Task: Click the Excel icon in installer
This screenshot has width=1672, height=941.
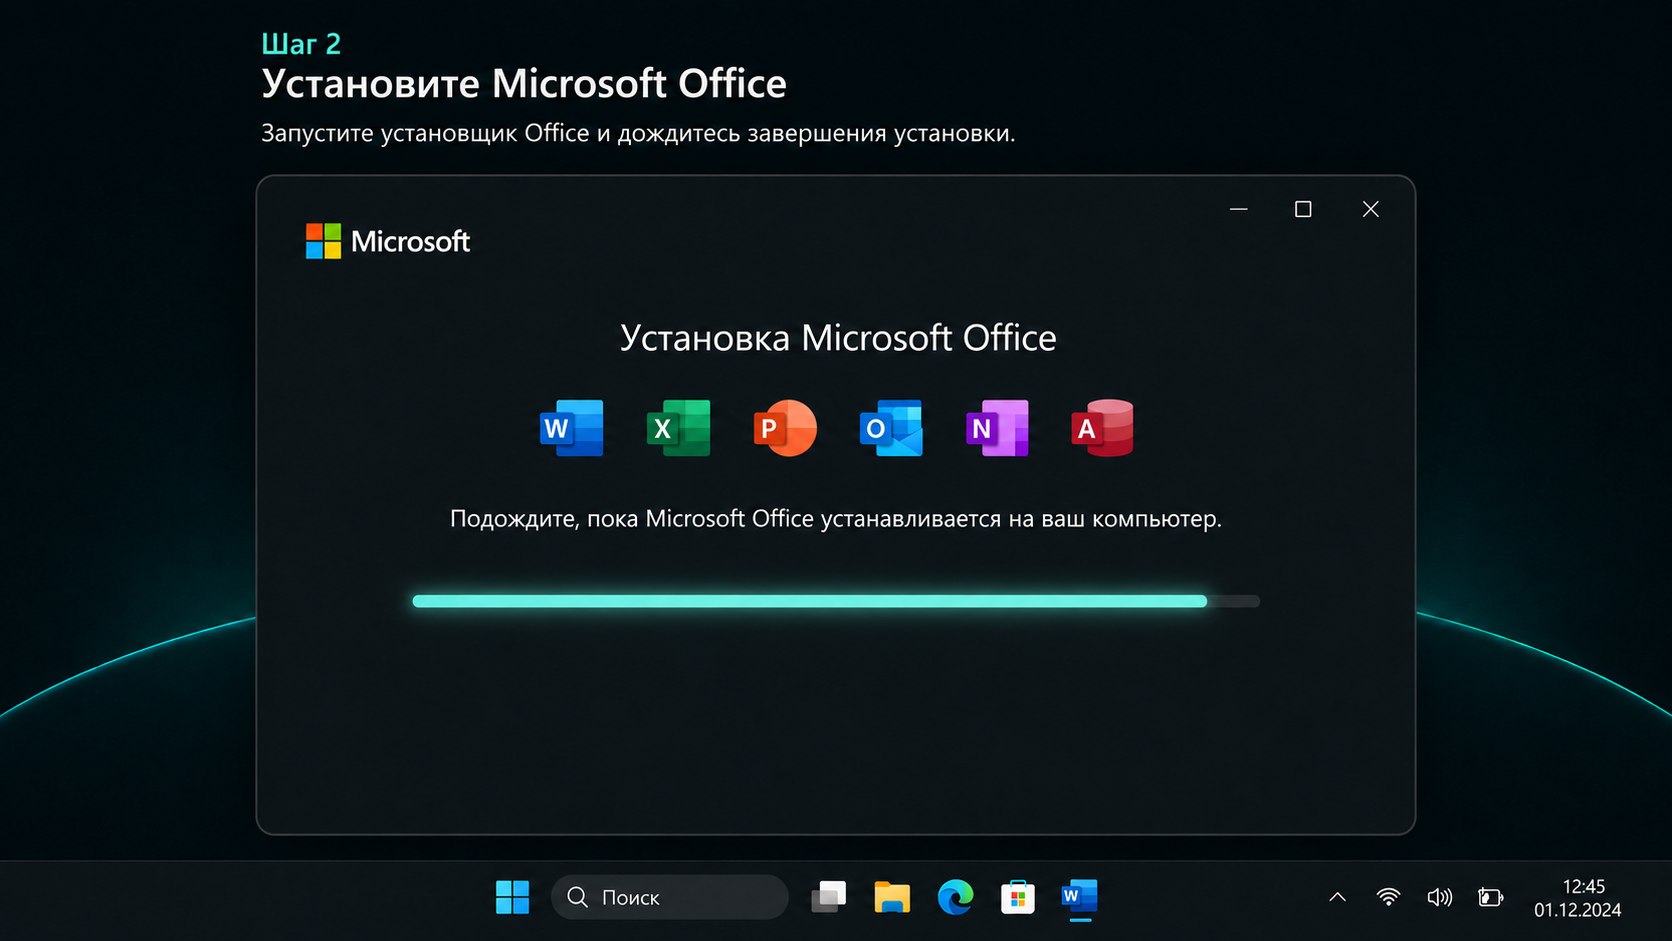Action: point(678,428)
